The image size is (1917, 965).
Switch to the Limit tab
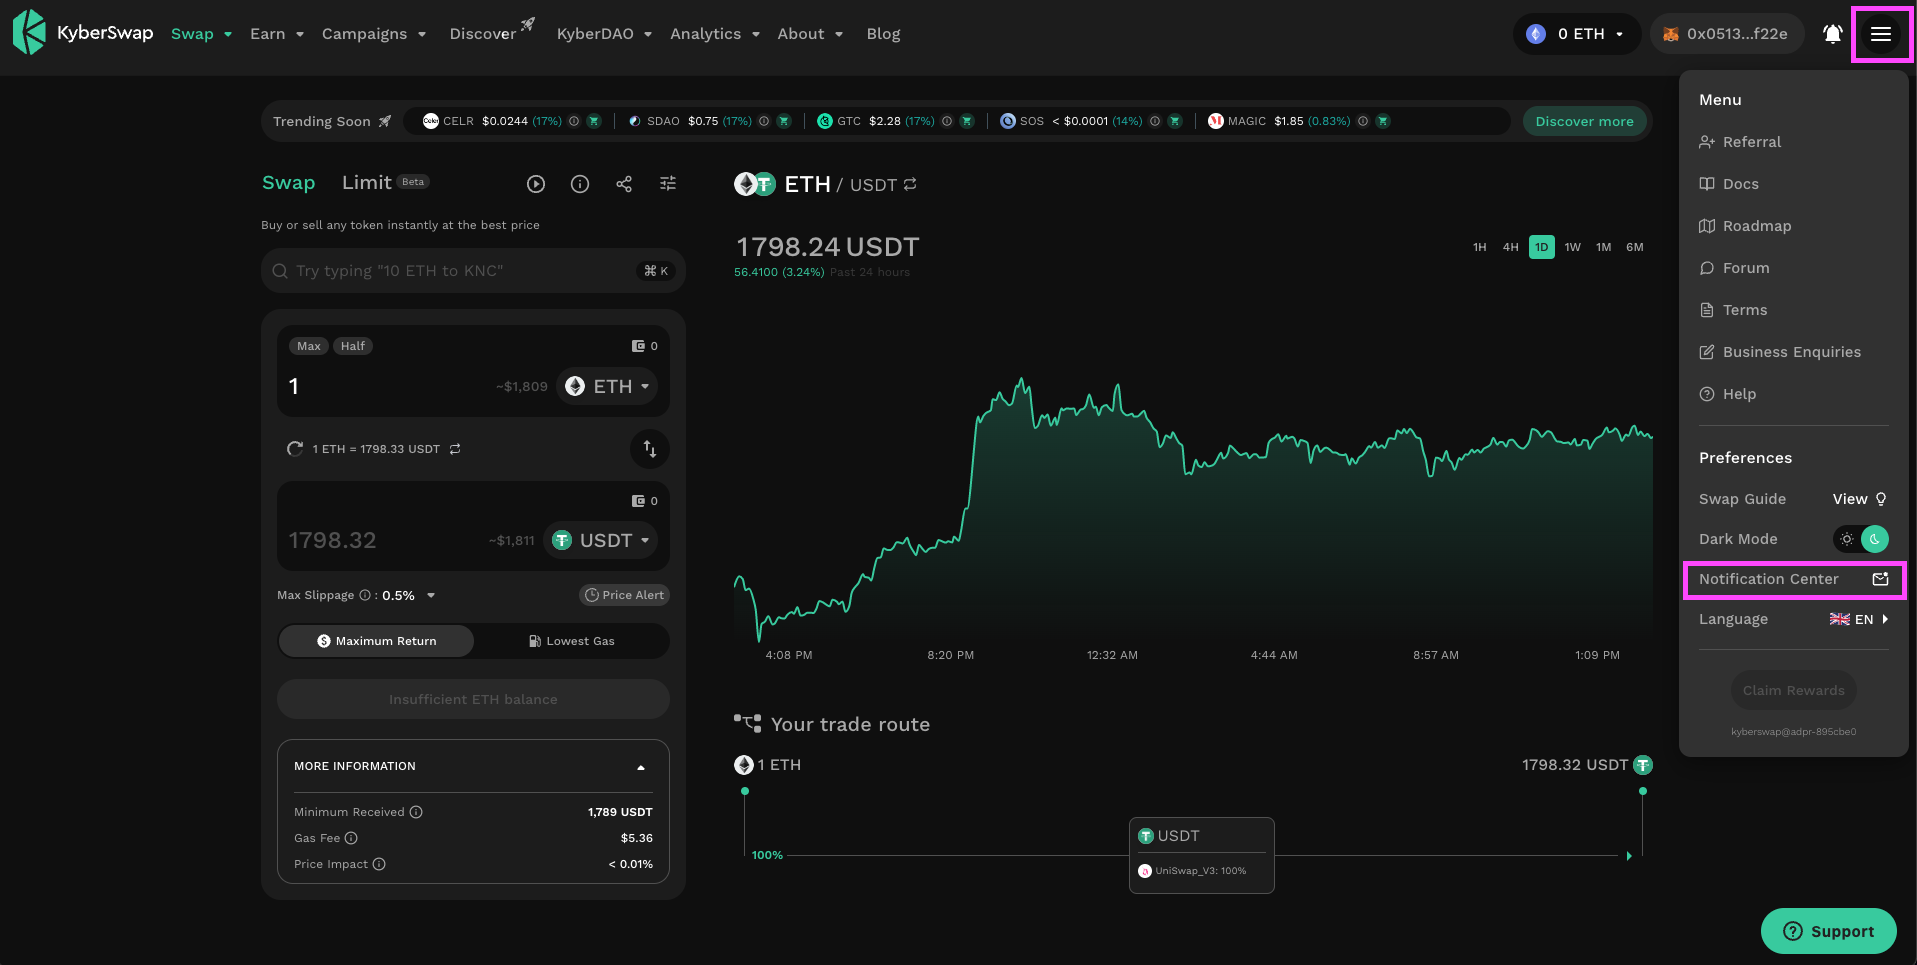pos(367,183)
